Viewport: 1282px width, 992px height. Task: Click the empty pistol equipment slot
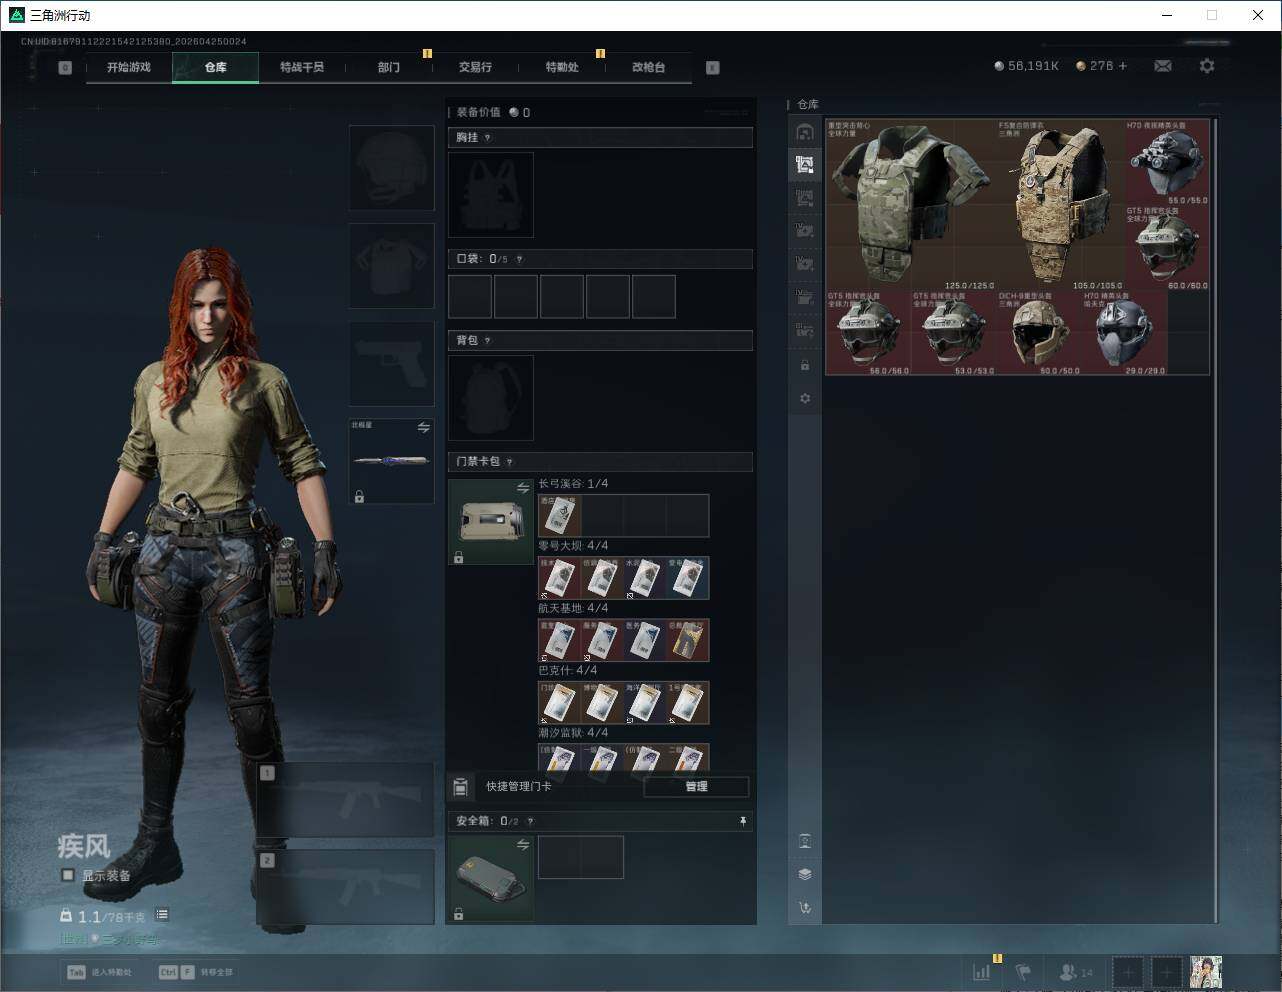tap(392, 364)
